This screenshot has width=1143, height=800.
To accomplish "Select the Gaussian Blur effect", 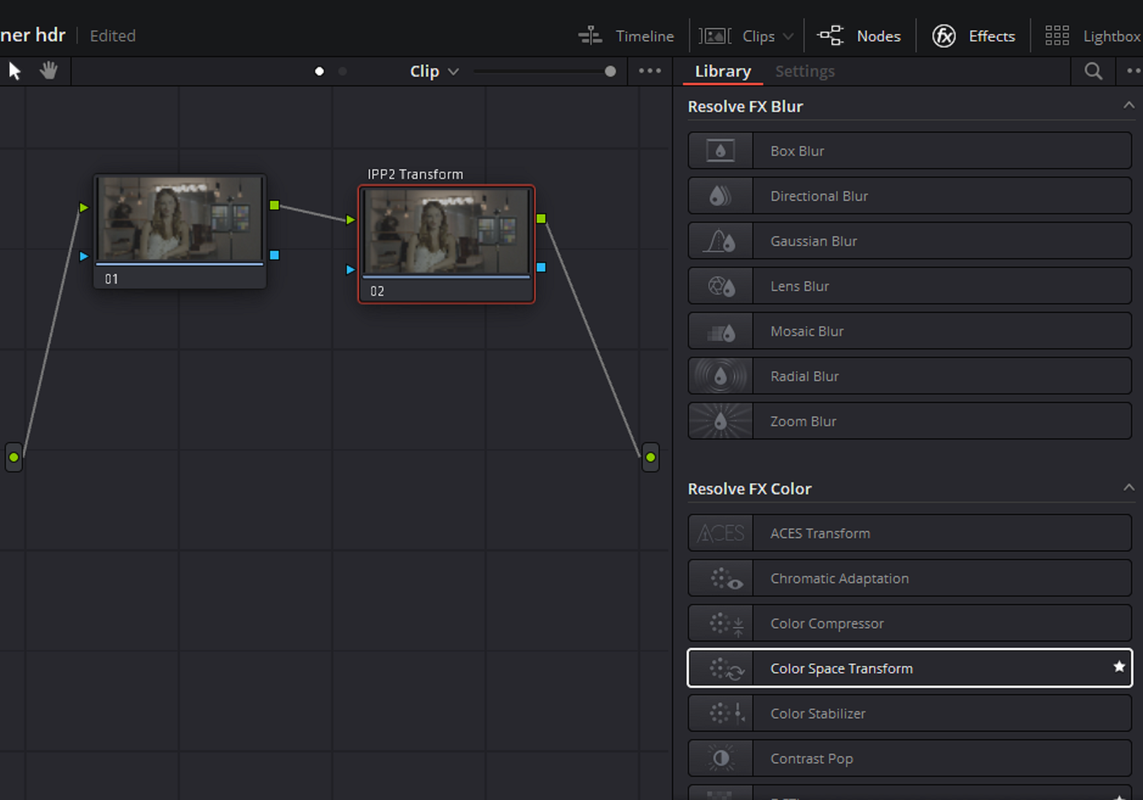I will tap(910, 241).
